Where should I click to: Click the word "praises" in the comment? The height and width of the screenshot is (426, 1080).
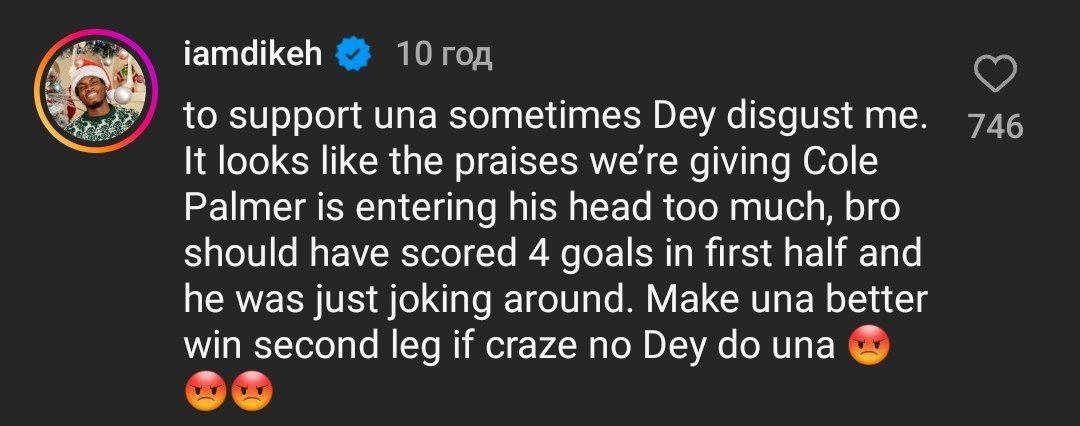528,162
